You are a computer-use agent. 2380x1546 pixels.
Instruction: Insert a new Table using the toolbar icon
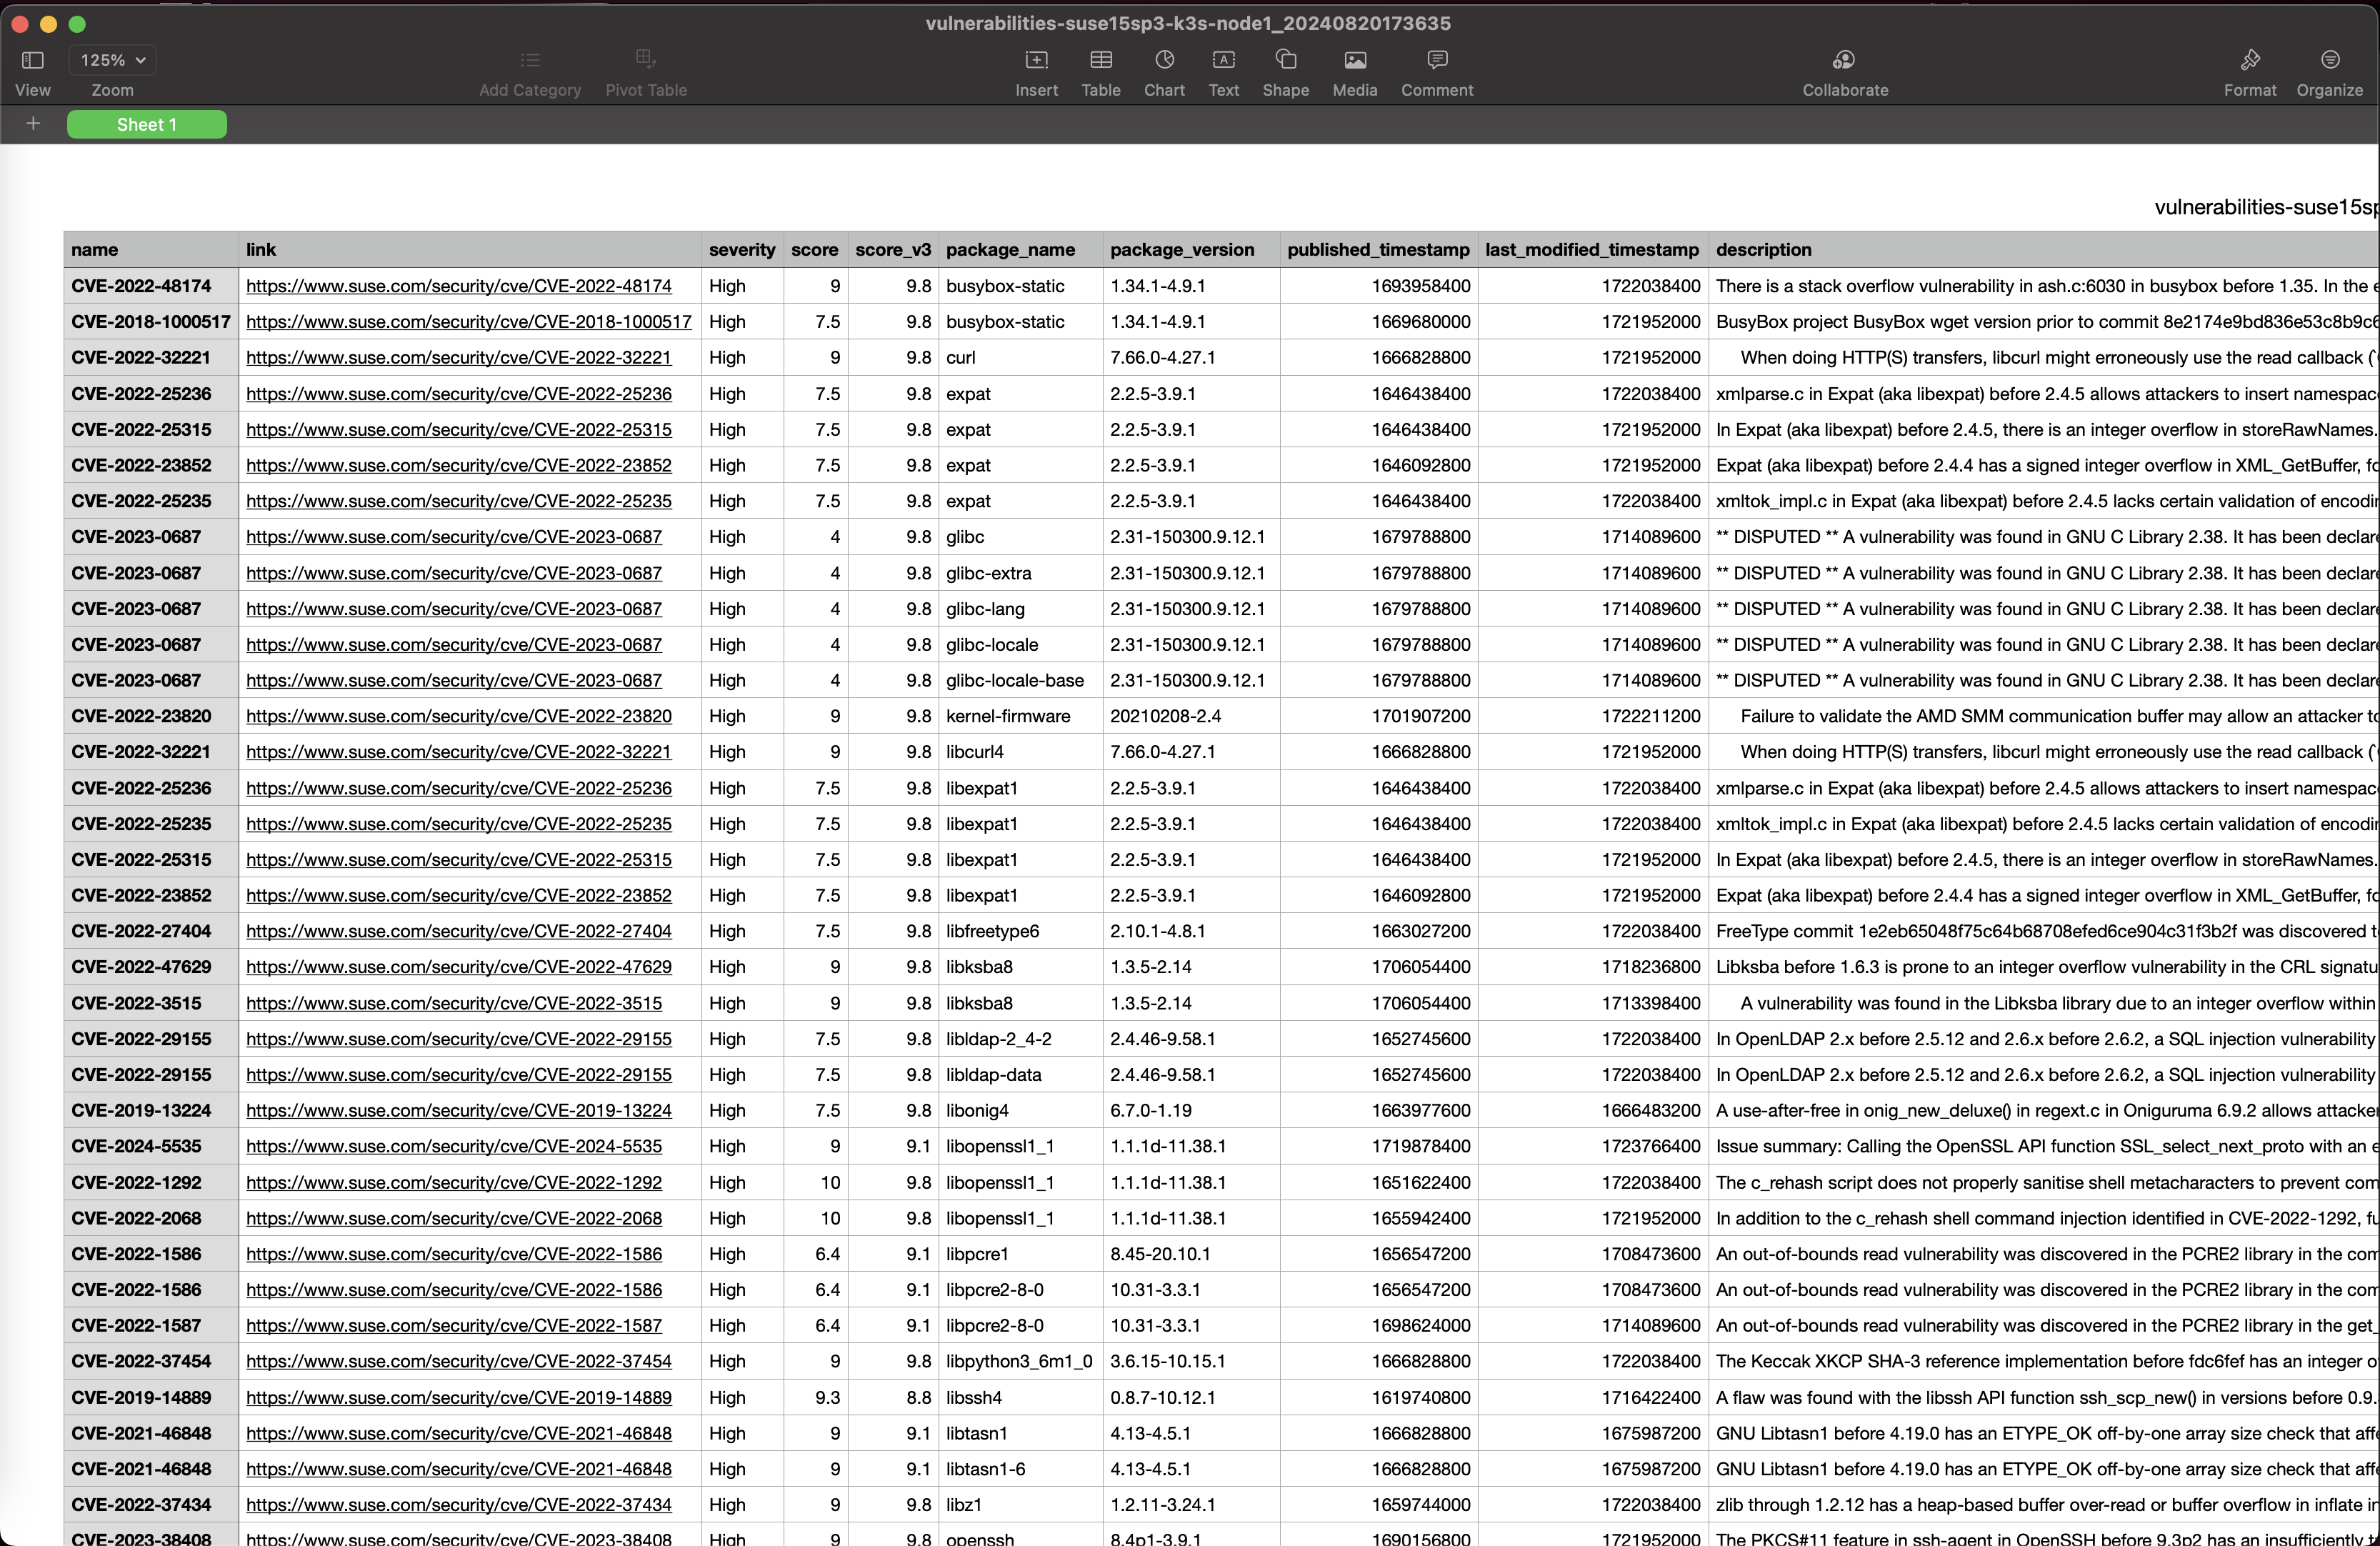pyautogui.click(x=1101, y=61)
